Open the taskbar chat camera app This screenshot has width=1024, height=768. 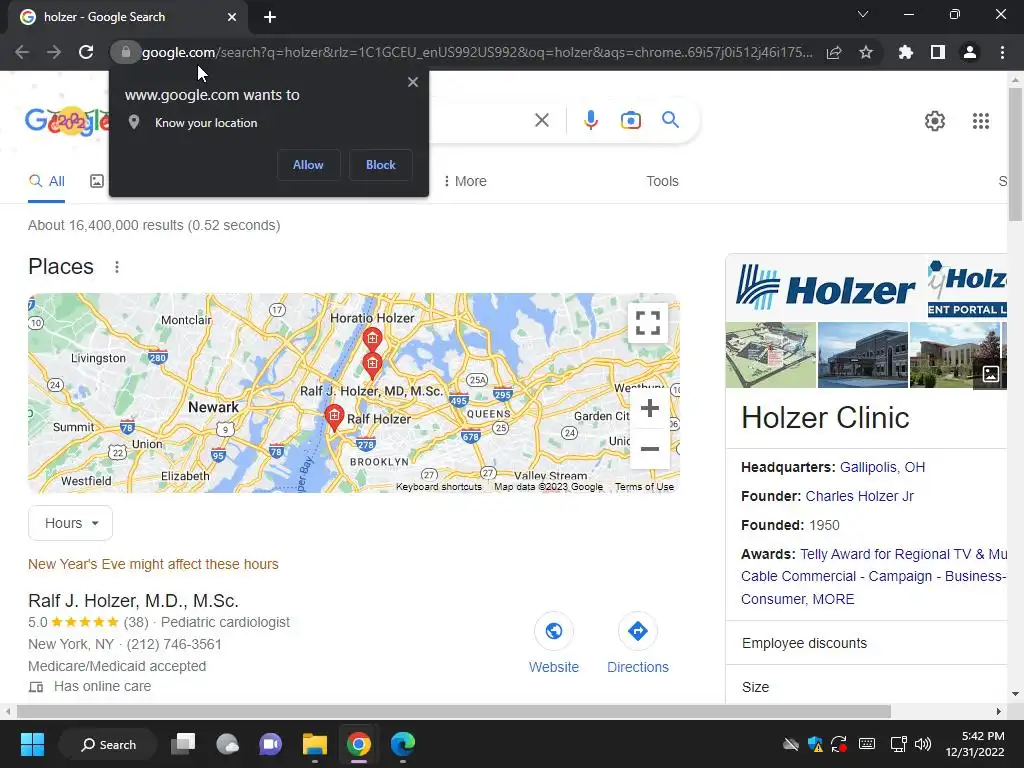pyautogui.click(x=270, y=744)
